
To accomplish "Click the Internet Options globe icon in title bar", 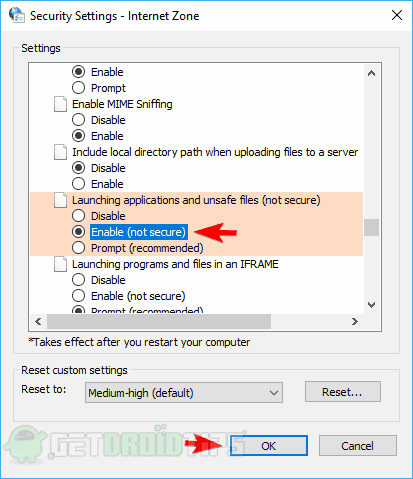I will [x=16, y=15].
